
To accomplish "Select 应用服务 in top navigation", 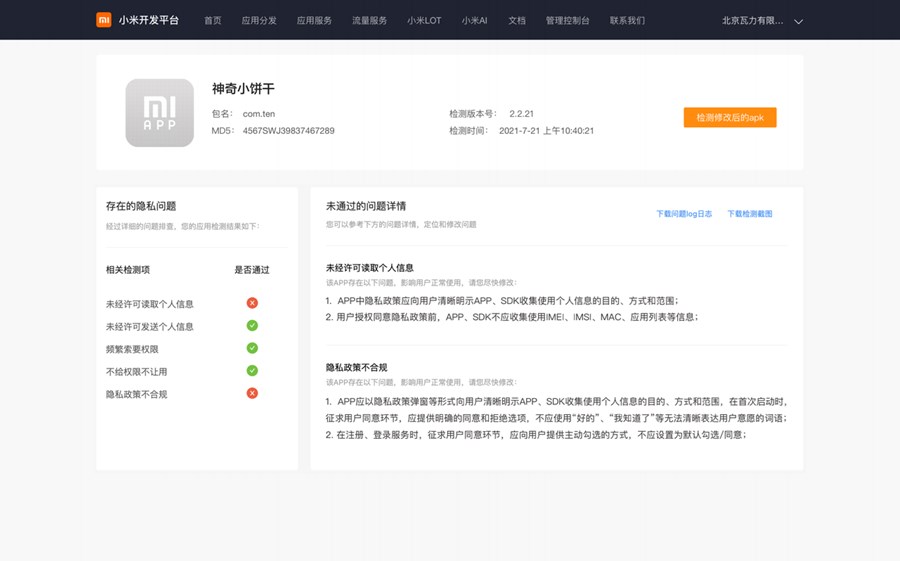I will [314, 20].
